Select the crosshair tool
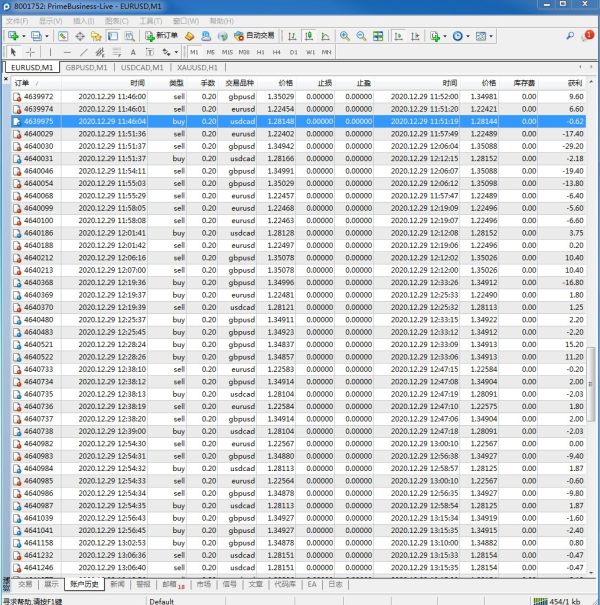The height and width of the screenshot is (605, 600). [x=30, y=51]
